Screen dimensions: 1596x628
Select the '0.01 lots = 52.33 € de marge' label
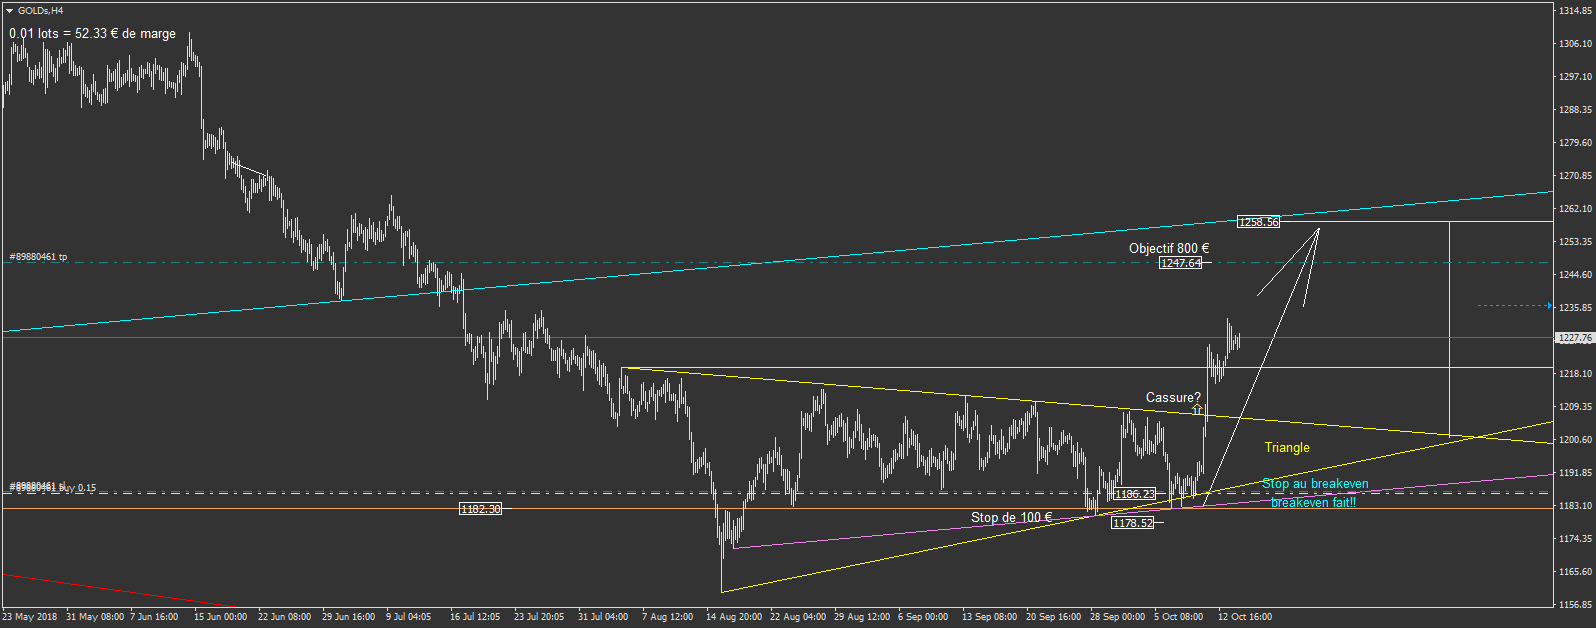tap(92, 34)
